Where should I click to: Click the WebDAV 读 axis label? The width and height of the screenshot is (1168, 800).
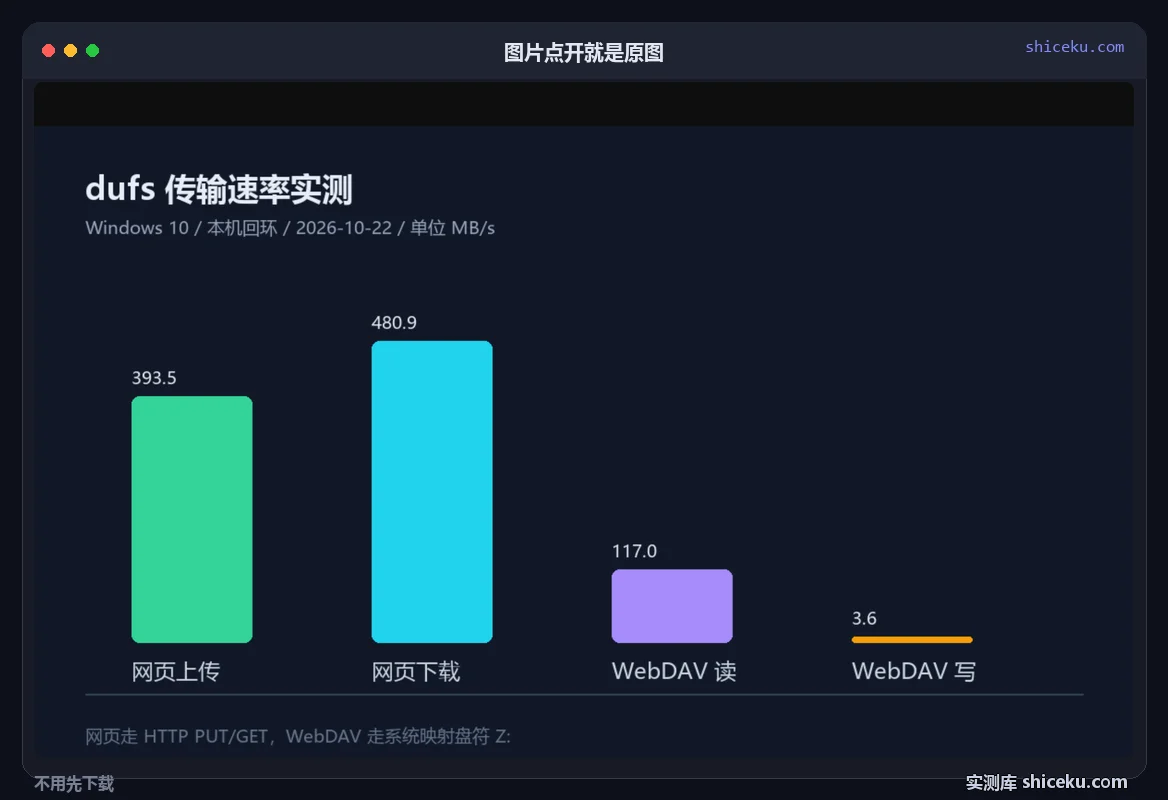pyautogui.click(x=674, y=672)
